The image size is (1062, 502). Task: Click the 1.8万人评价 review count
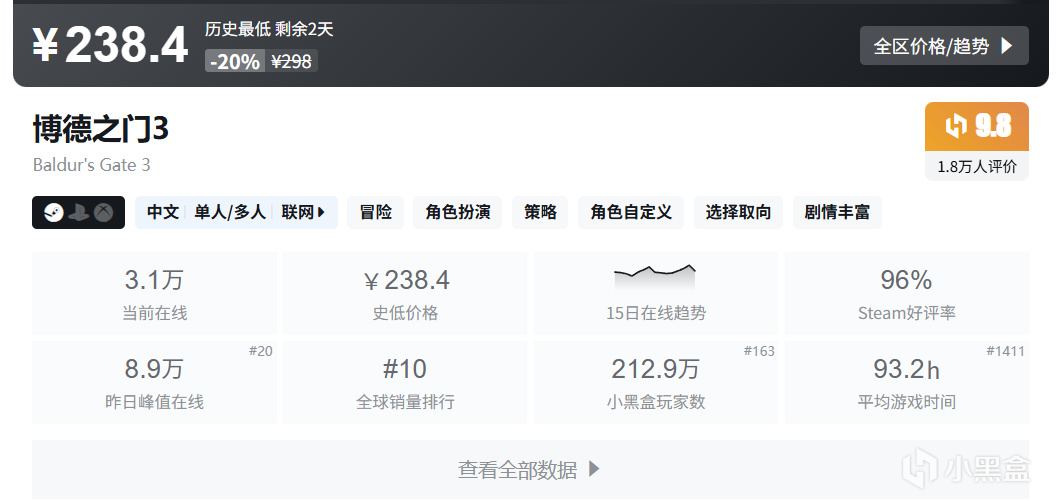pyautogui.click(x=977, y=167)
